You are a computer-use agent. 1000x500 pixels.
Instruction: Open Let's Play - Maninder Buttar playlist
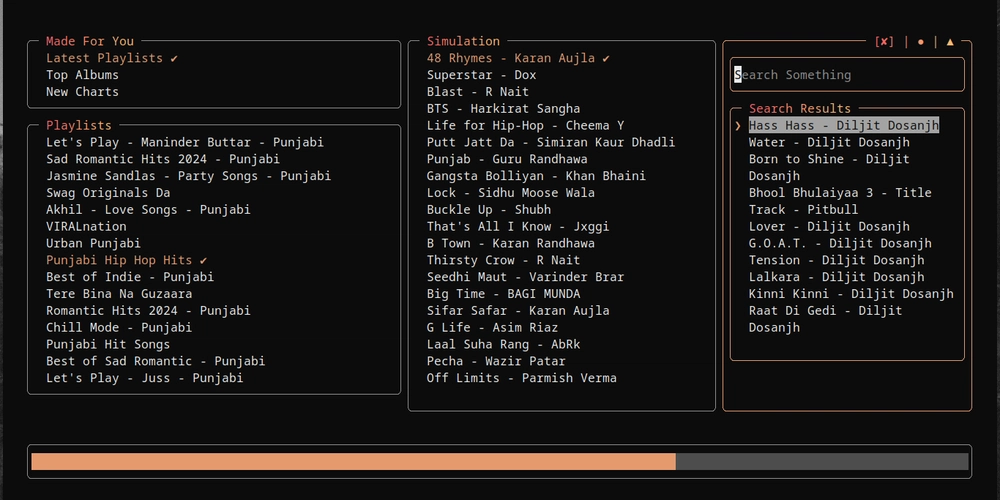click(184, 142)
